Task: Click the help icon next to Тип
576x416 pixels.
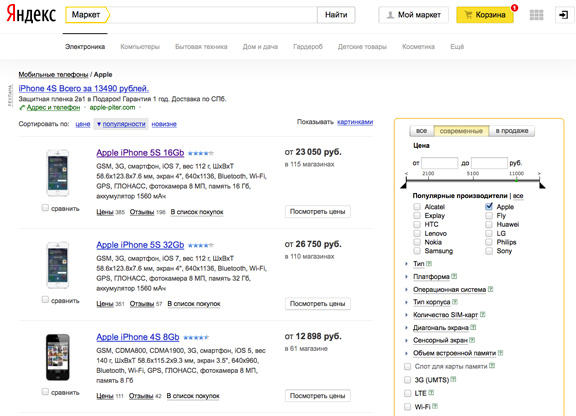Action: tap(429, 263)
